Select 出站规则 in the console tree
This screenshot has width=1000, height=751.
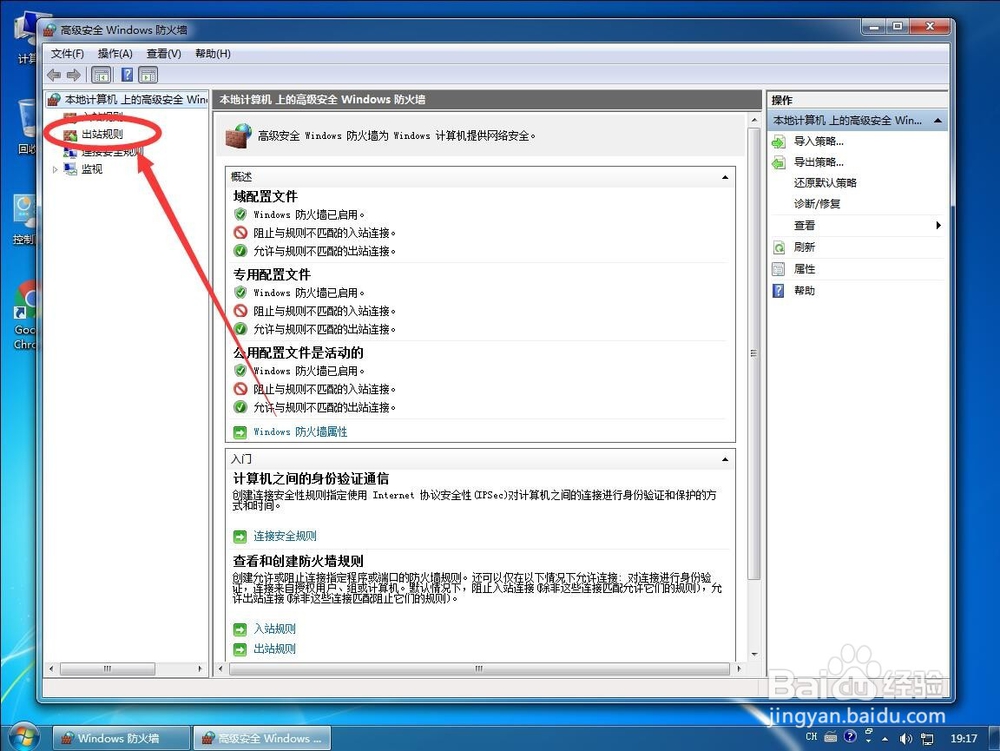pos(104,133)
